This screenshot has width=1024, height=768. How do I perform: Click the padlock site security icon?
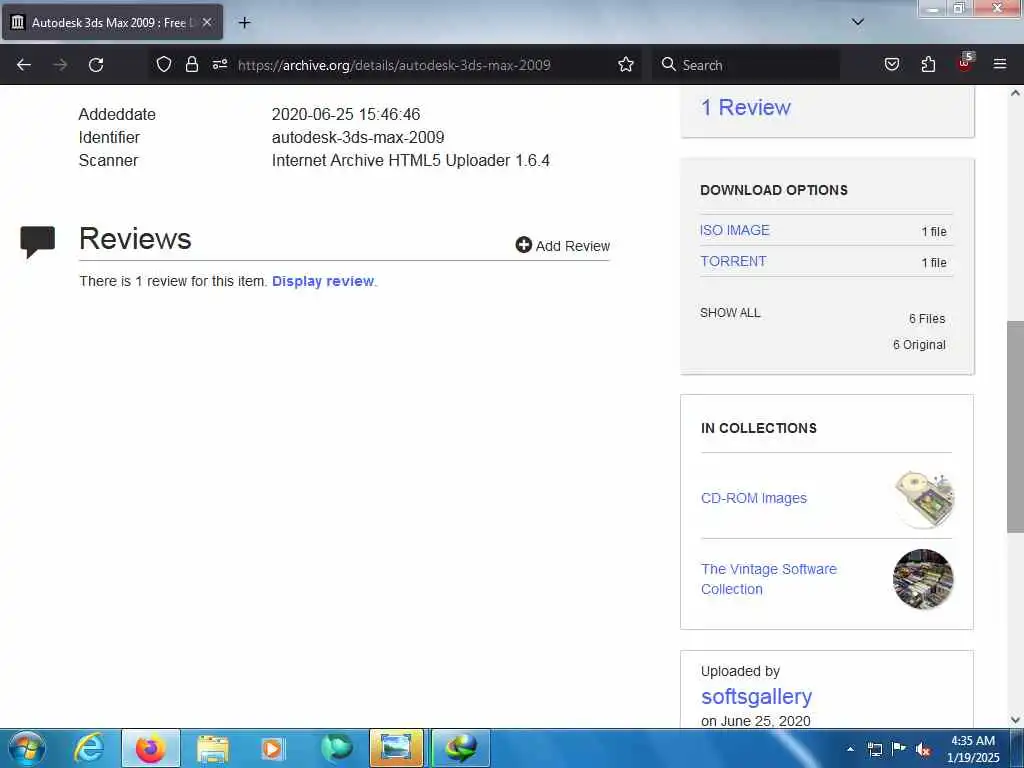(191, 64)
